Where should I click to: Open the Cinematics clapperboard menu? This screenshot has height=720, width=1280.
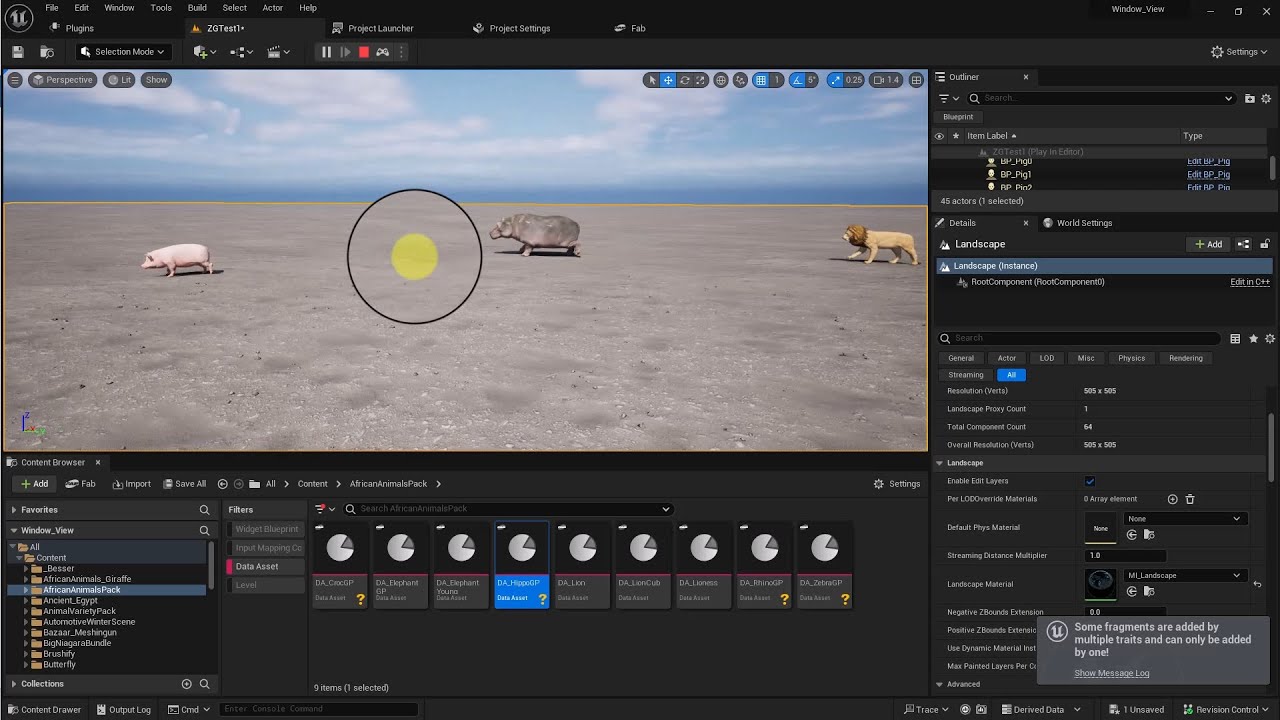[x=277, y=52]
